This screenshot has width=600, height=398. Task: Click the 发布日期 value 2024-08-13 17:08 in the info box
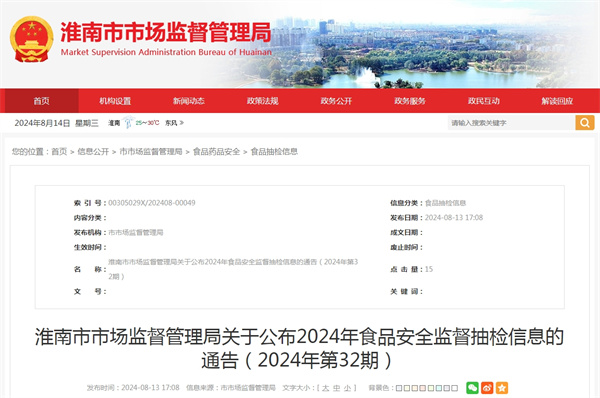point(454,217)
